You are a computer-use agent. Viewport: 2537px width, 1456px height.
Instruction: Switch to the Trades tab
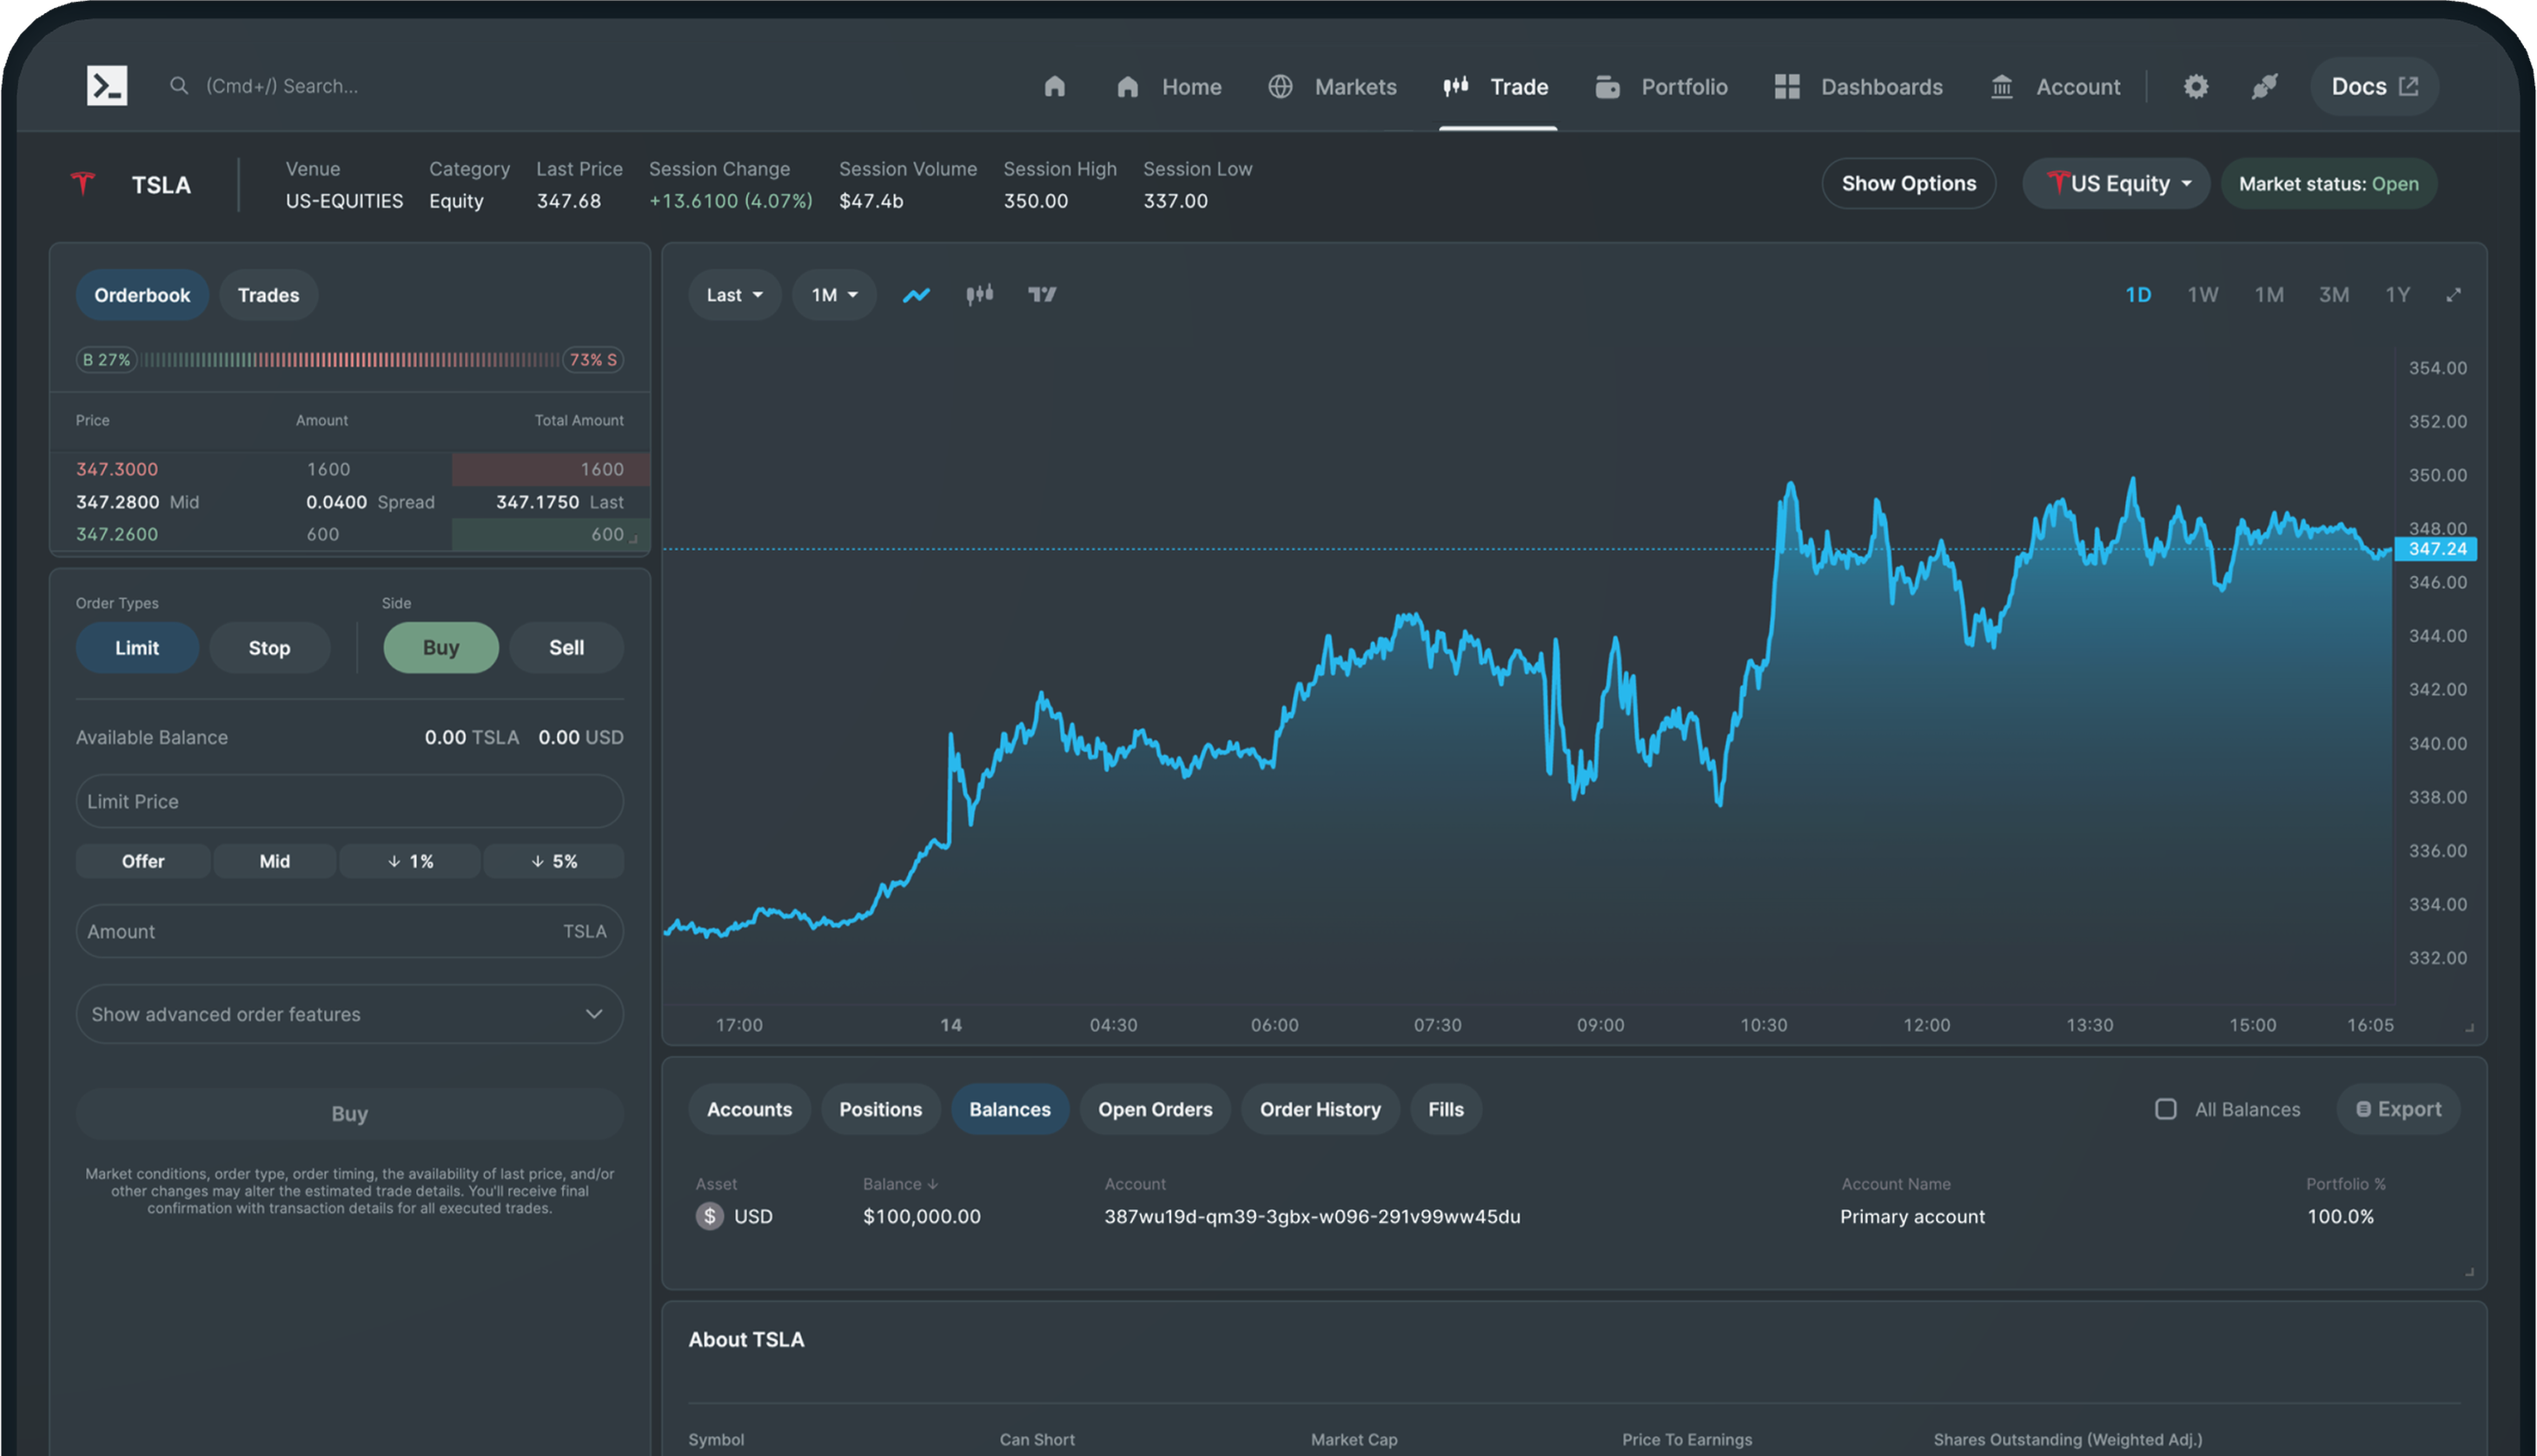pyautogui.click(x=268, y=294)
